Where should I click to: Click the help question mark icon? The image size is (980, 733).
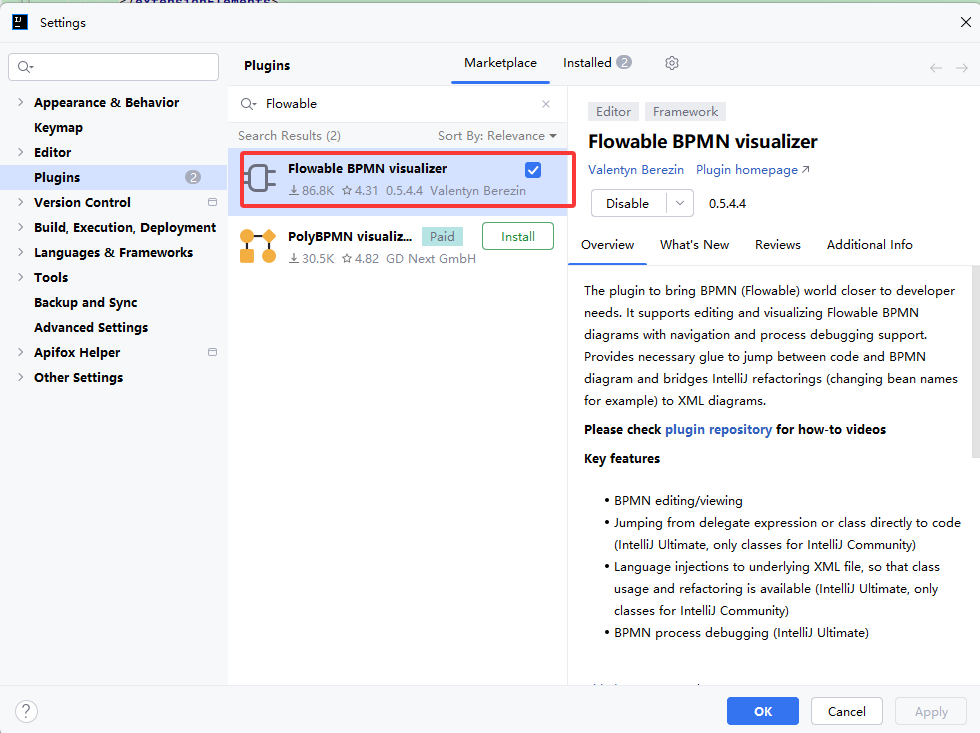[26, 711]
